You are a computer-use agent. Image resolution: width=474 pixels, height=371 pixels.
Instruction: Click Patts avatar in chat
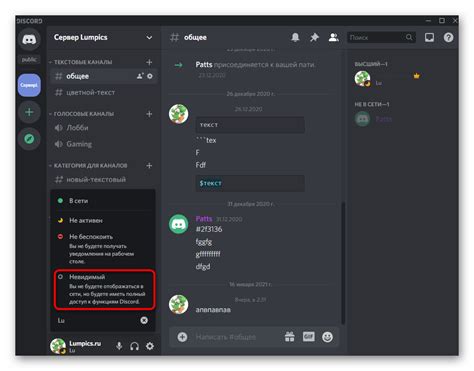pyautogui.click(x=178, y=224)
